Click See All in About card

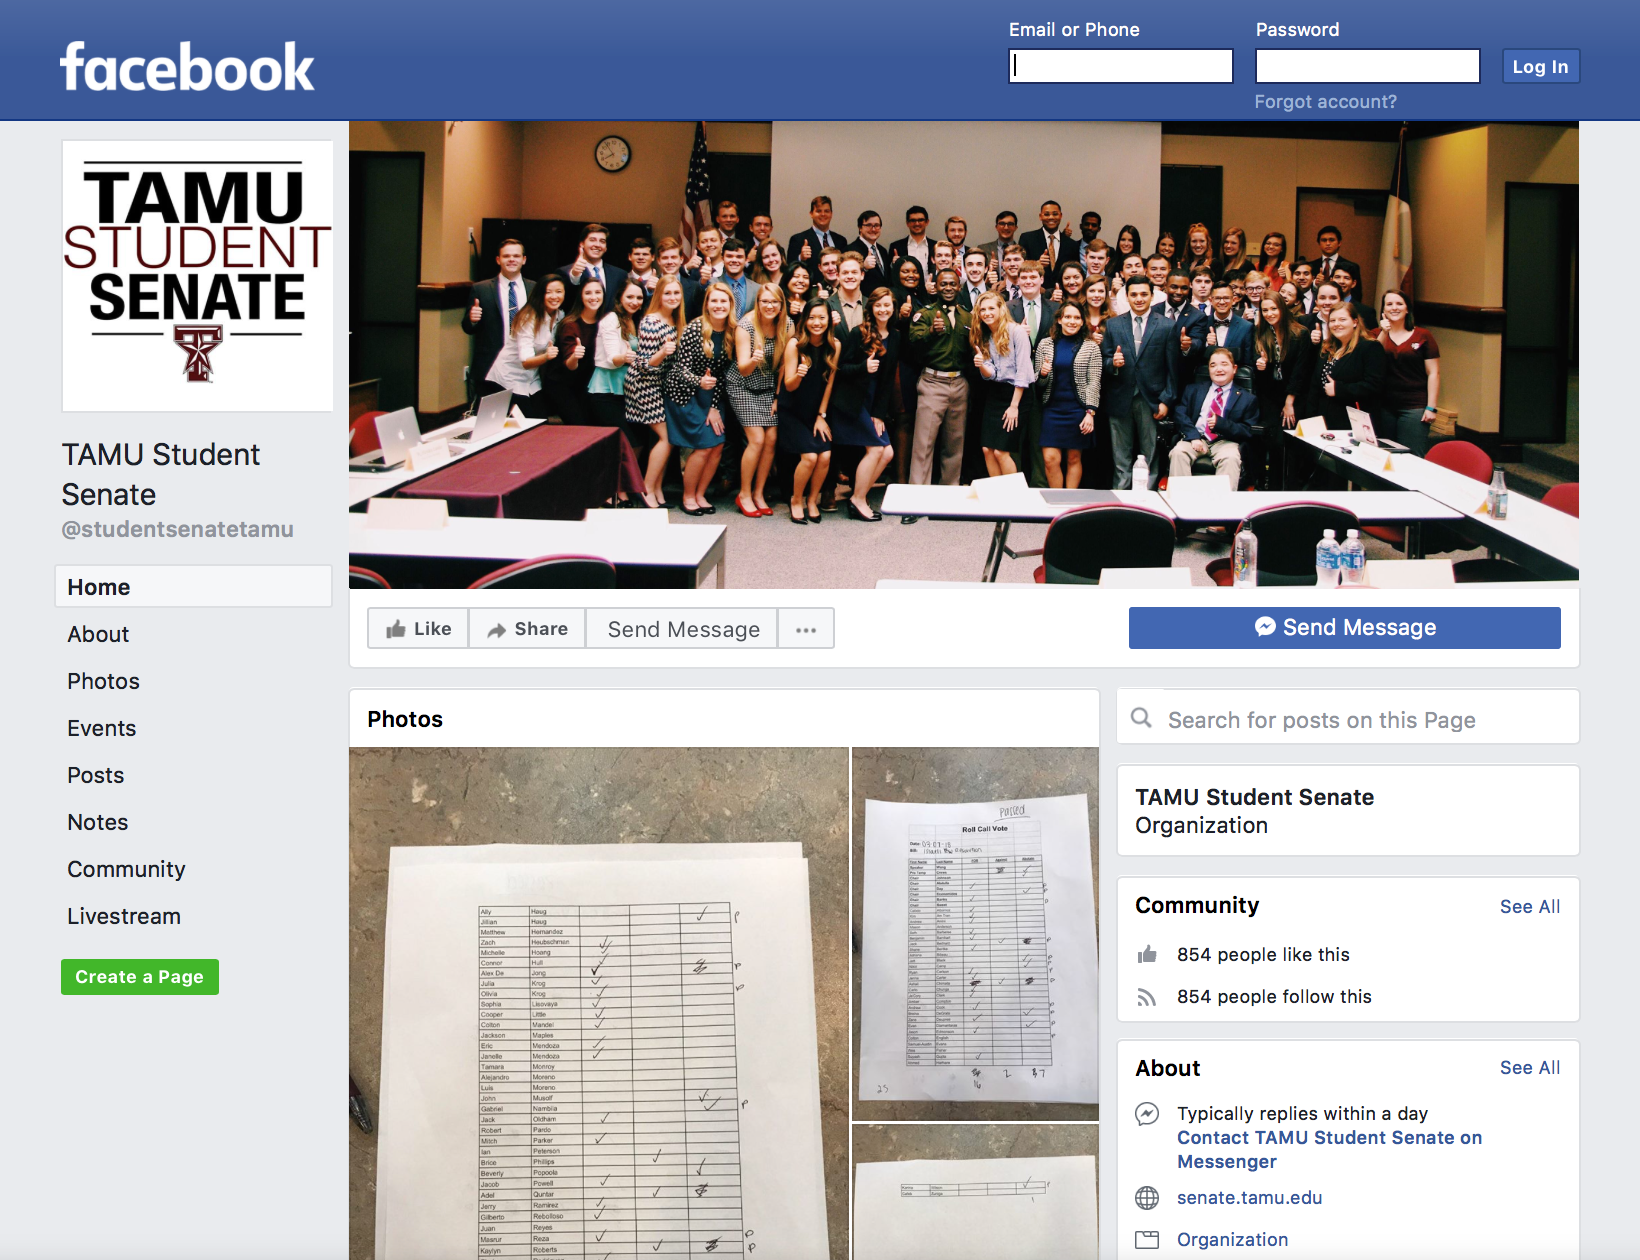(x=1529, y=1068)
